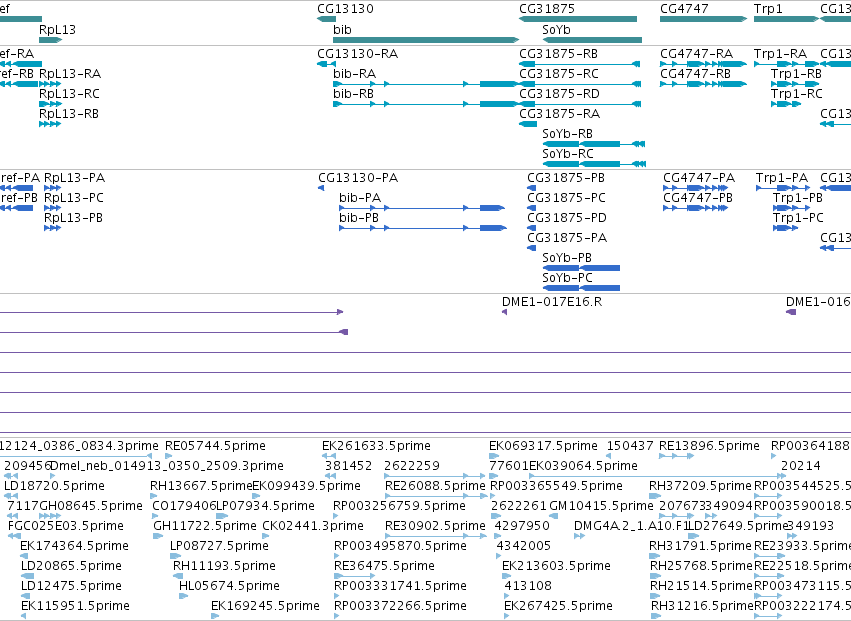Open the bib-RB transcript label

coord(353,94)
